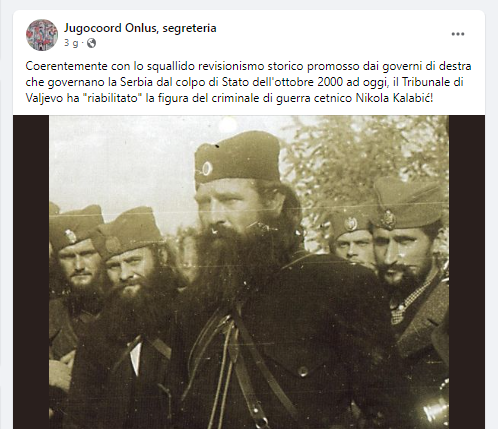Click the photo's left black margin
498x429 pixels.
(31, 272)
